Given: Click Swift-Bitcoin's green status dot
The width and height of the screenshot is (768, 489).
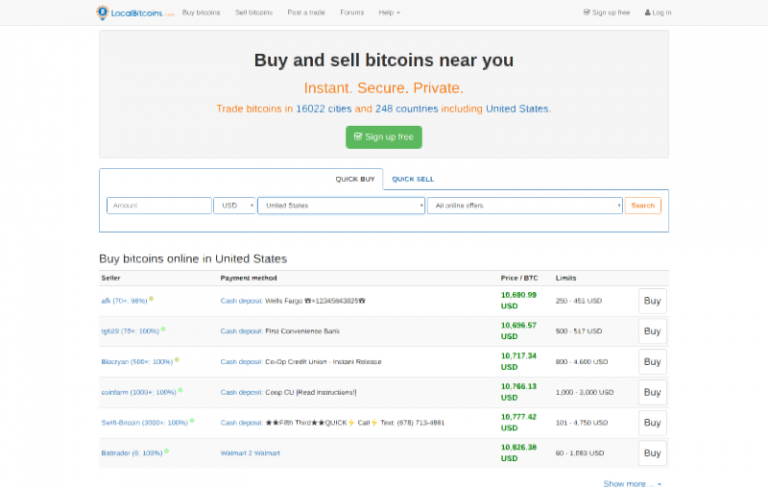Looking at the screenshot, I should (192, 421).
